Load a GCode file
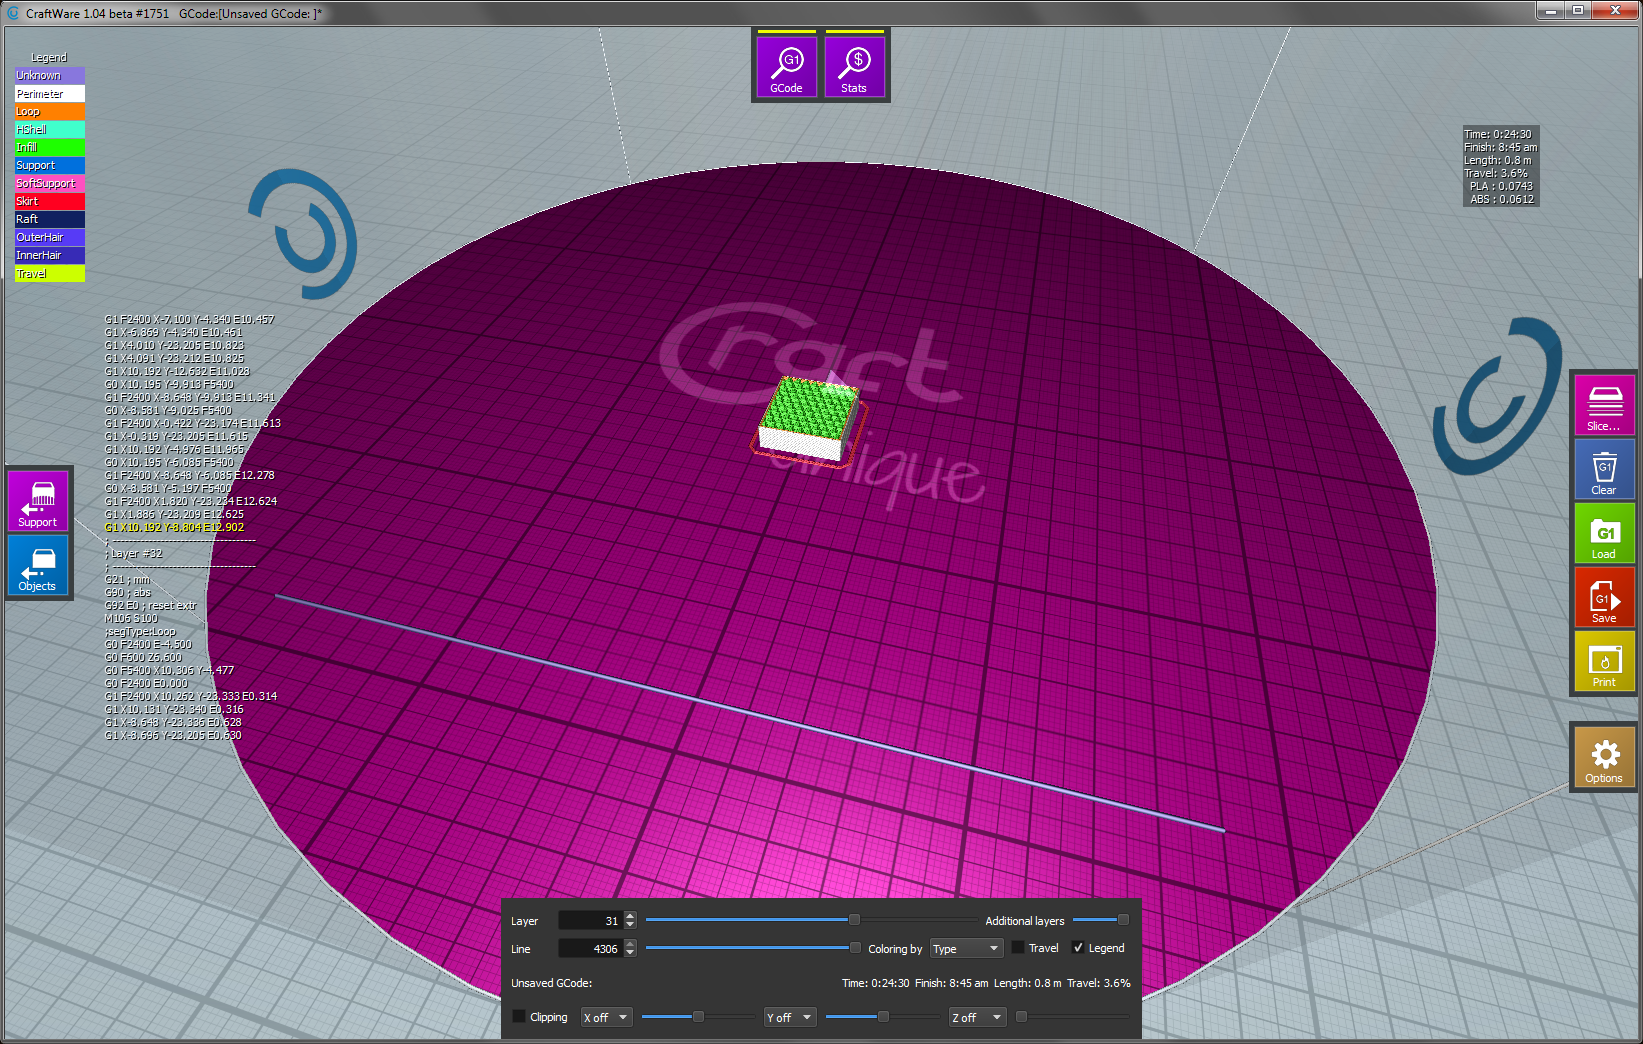1643x1044 pixels. 1604,533
